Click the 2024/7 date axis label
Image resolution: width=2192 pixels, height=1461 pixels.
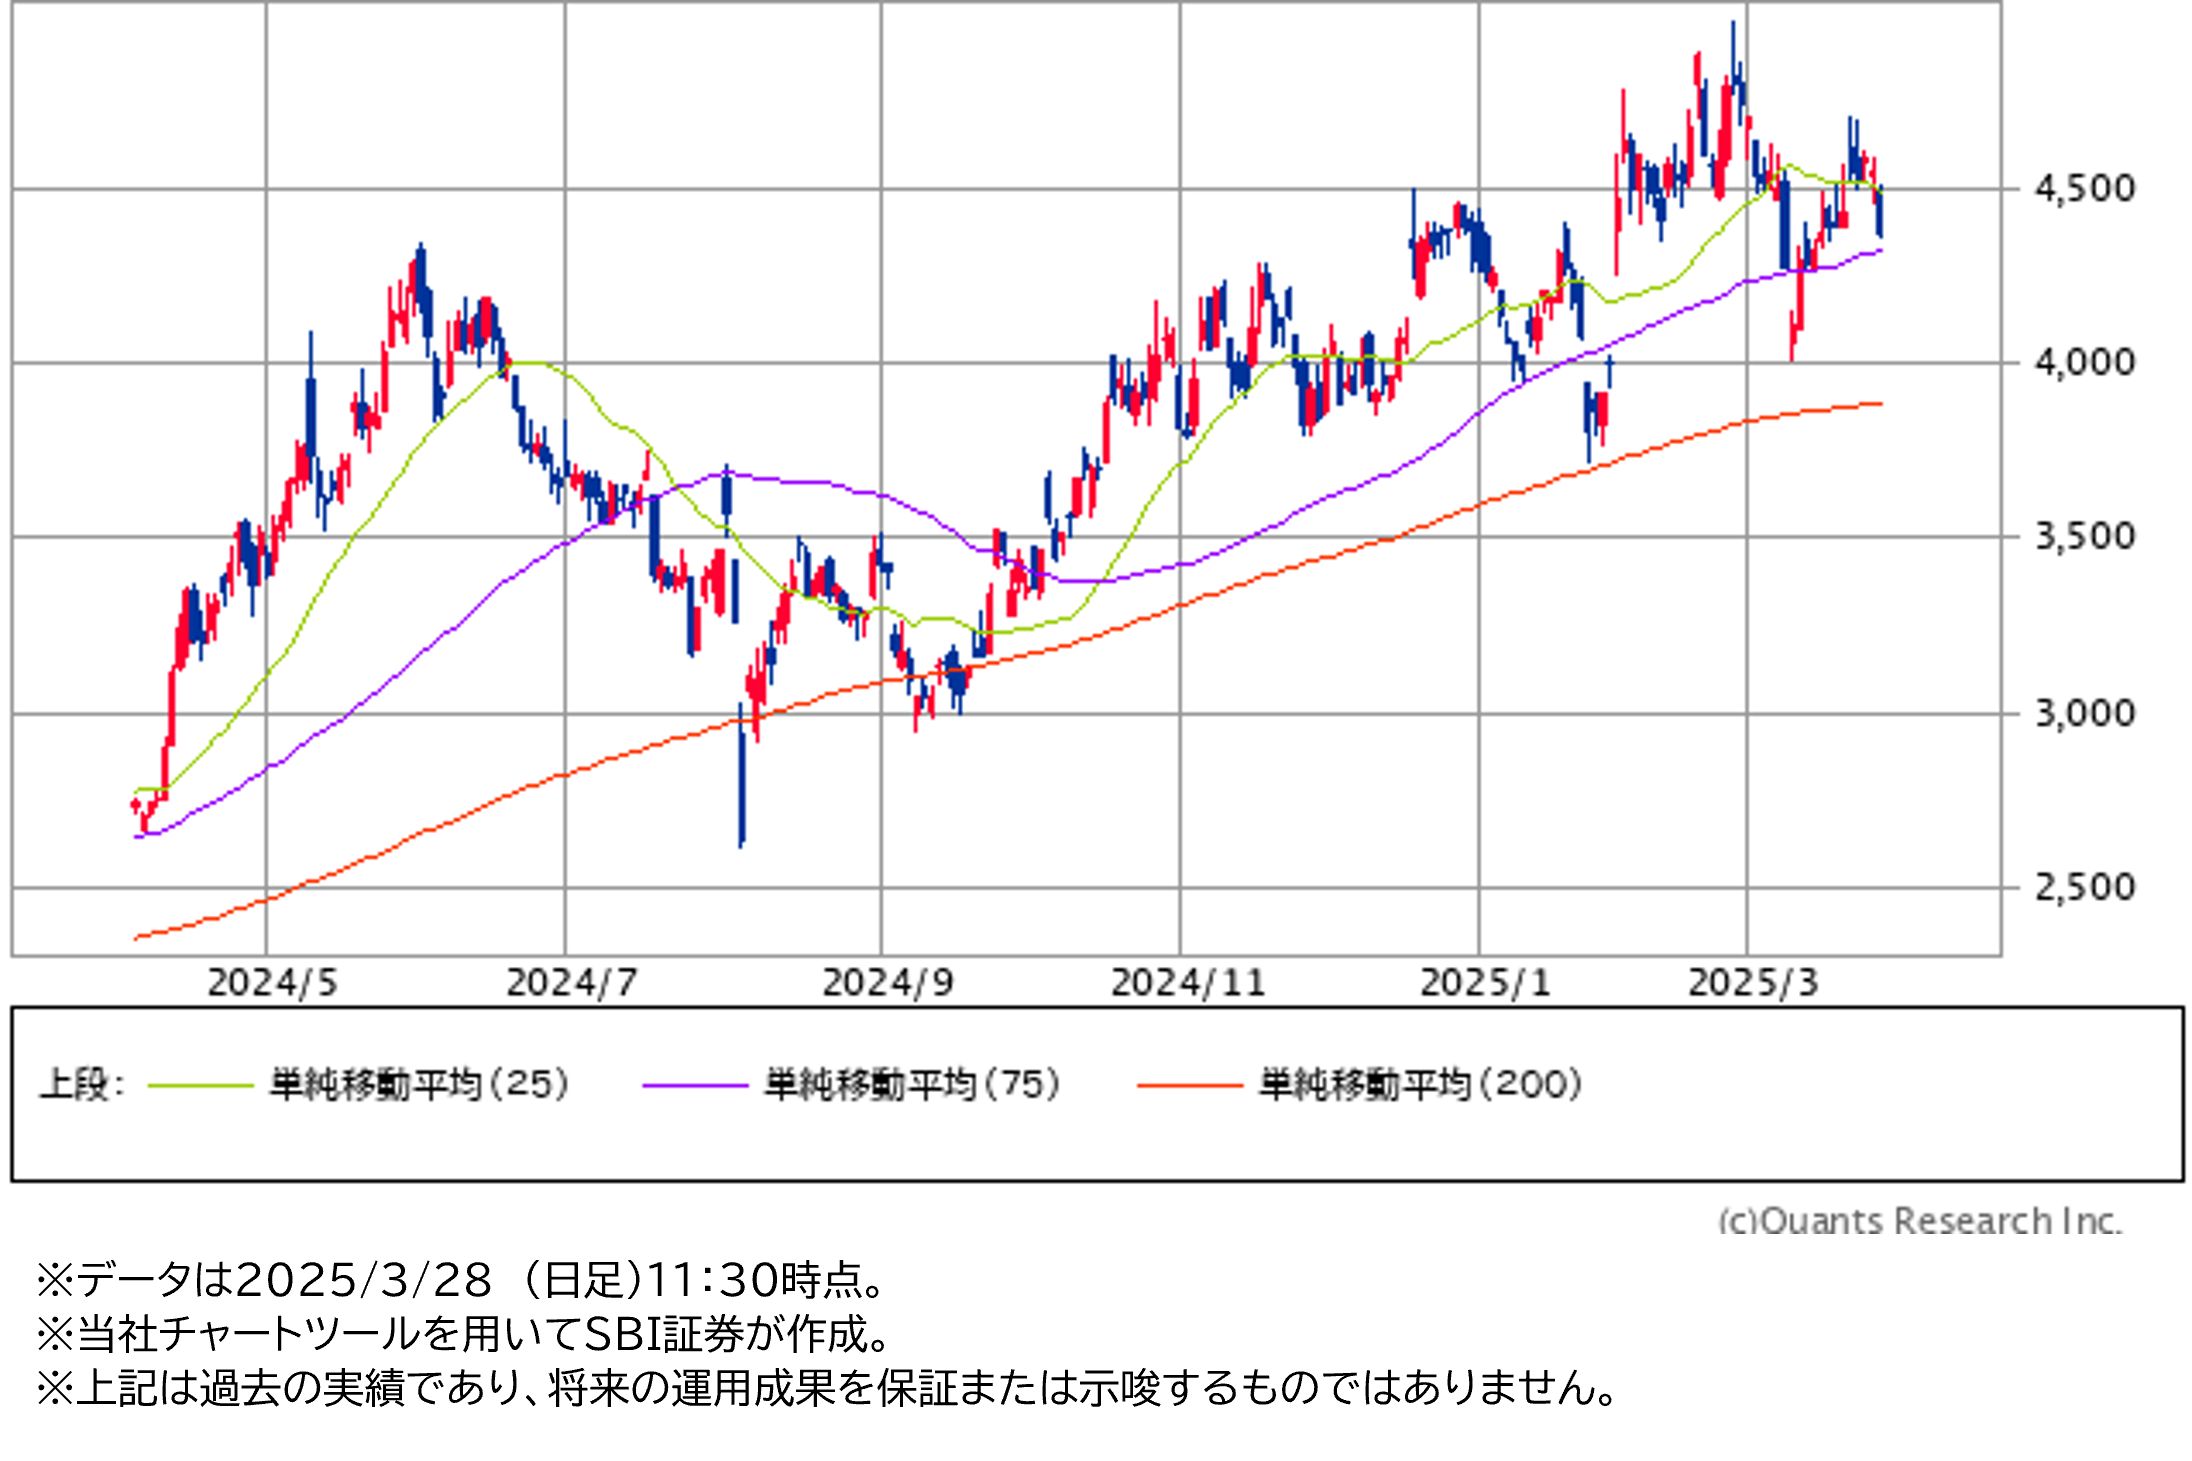tap(571, 983)
